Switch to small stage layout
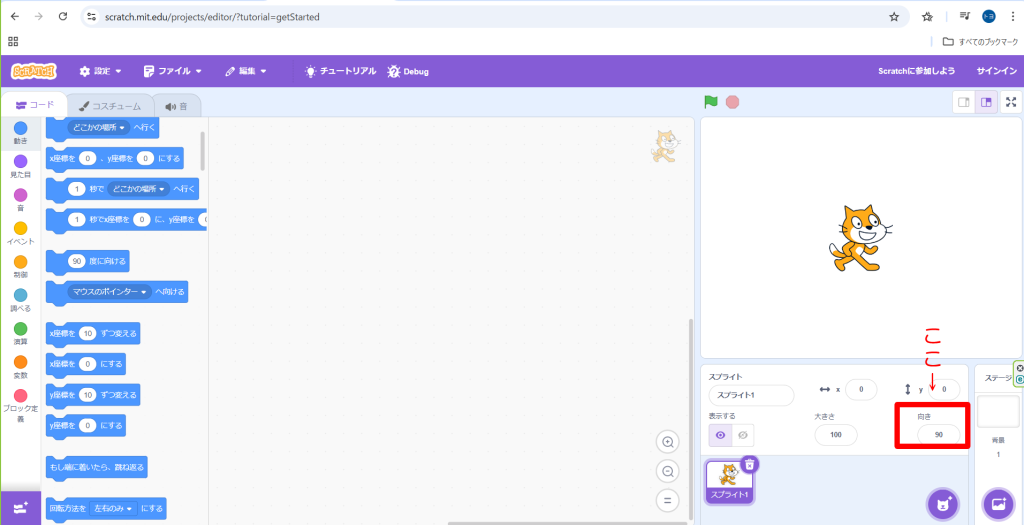 point(964,101)
